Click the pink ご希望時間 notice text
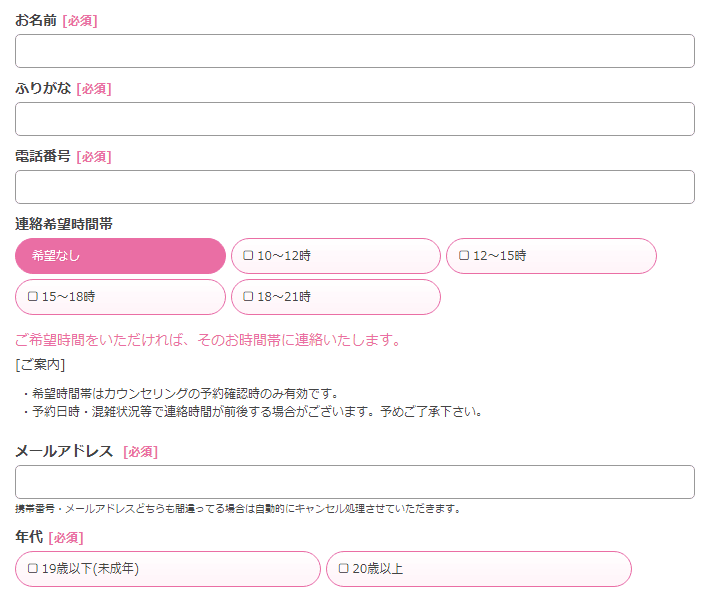 coord(208,340)
